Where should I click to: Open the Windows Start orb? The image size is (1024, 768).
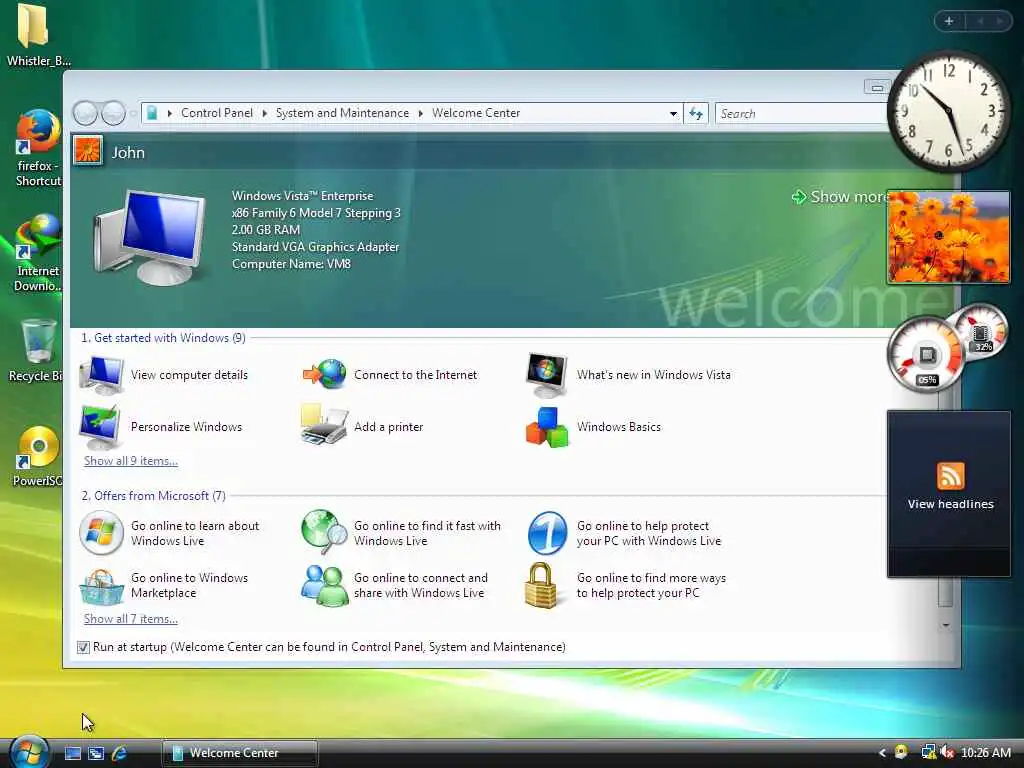29,752
